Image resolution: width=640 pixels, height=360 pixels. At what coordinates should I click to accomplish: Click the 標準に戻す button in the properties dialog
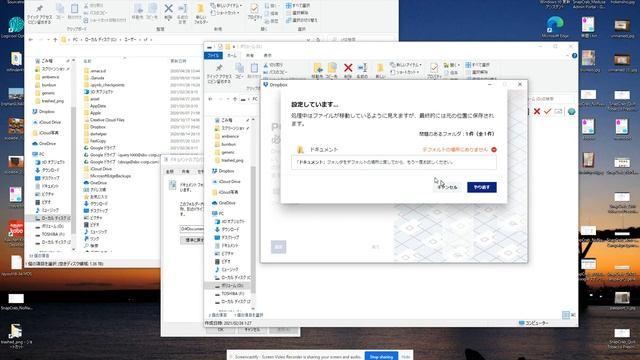(193, 240)
